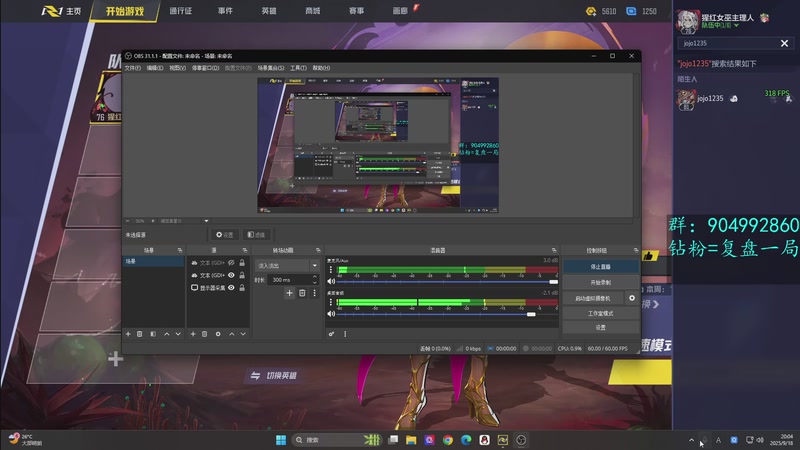800x450 pixels.
Task: Move source up in the Sources panel
Action: pyautogui.click(x=232, y=334)
